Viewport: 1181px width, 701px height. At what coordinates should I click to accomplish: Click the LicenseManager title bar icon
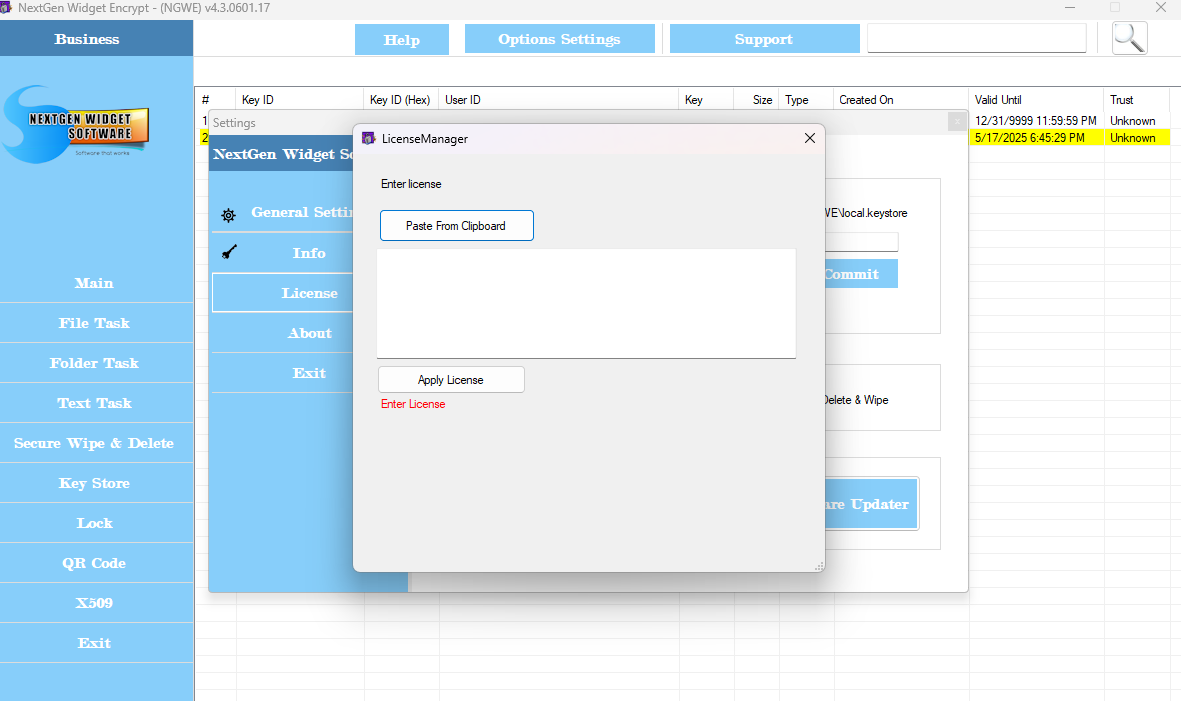click(368, 139)
